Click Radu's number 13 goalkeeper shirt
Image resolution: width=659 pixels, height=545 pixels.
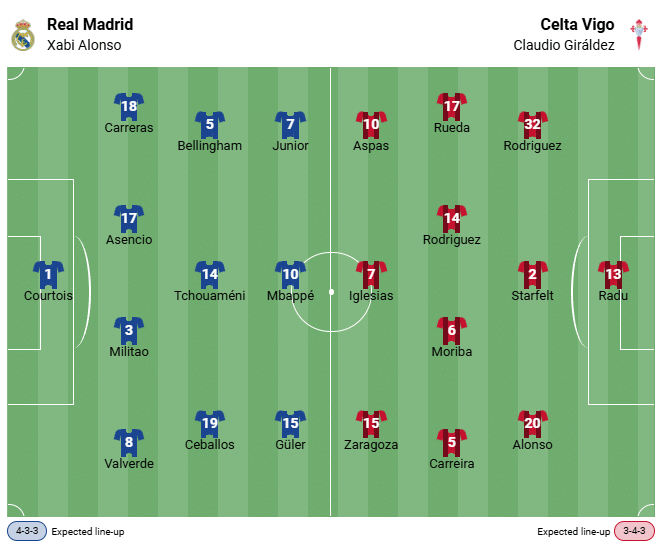click(x=613, y=274)
